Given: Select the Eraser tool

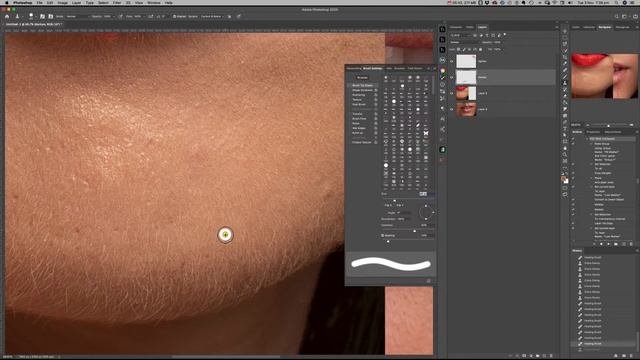Looking at the screenshot, I should (565, 96).
